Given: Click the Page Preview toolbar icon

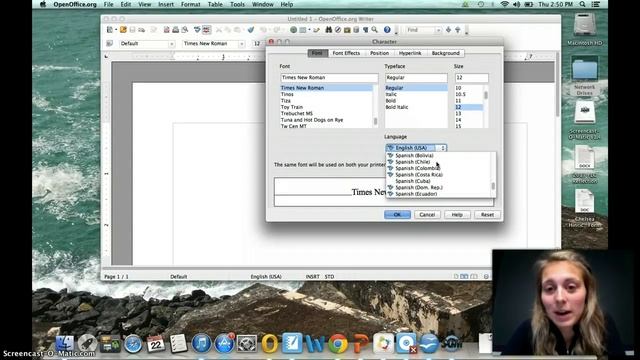Looking at the screenshot, I should pos(185,30).
